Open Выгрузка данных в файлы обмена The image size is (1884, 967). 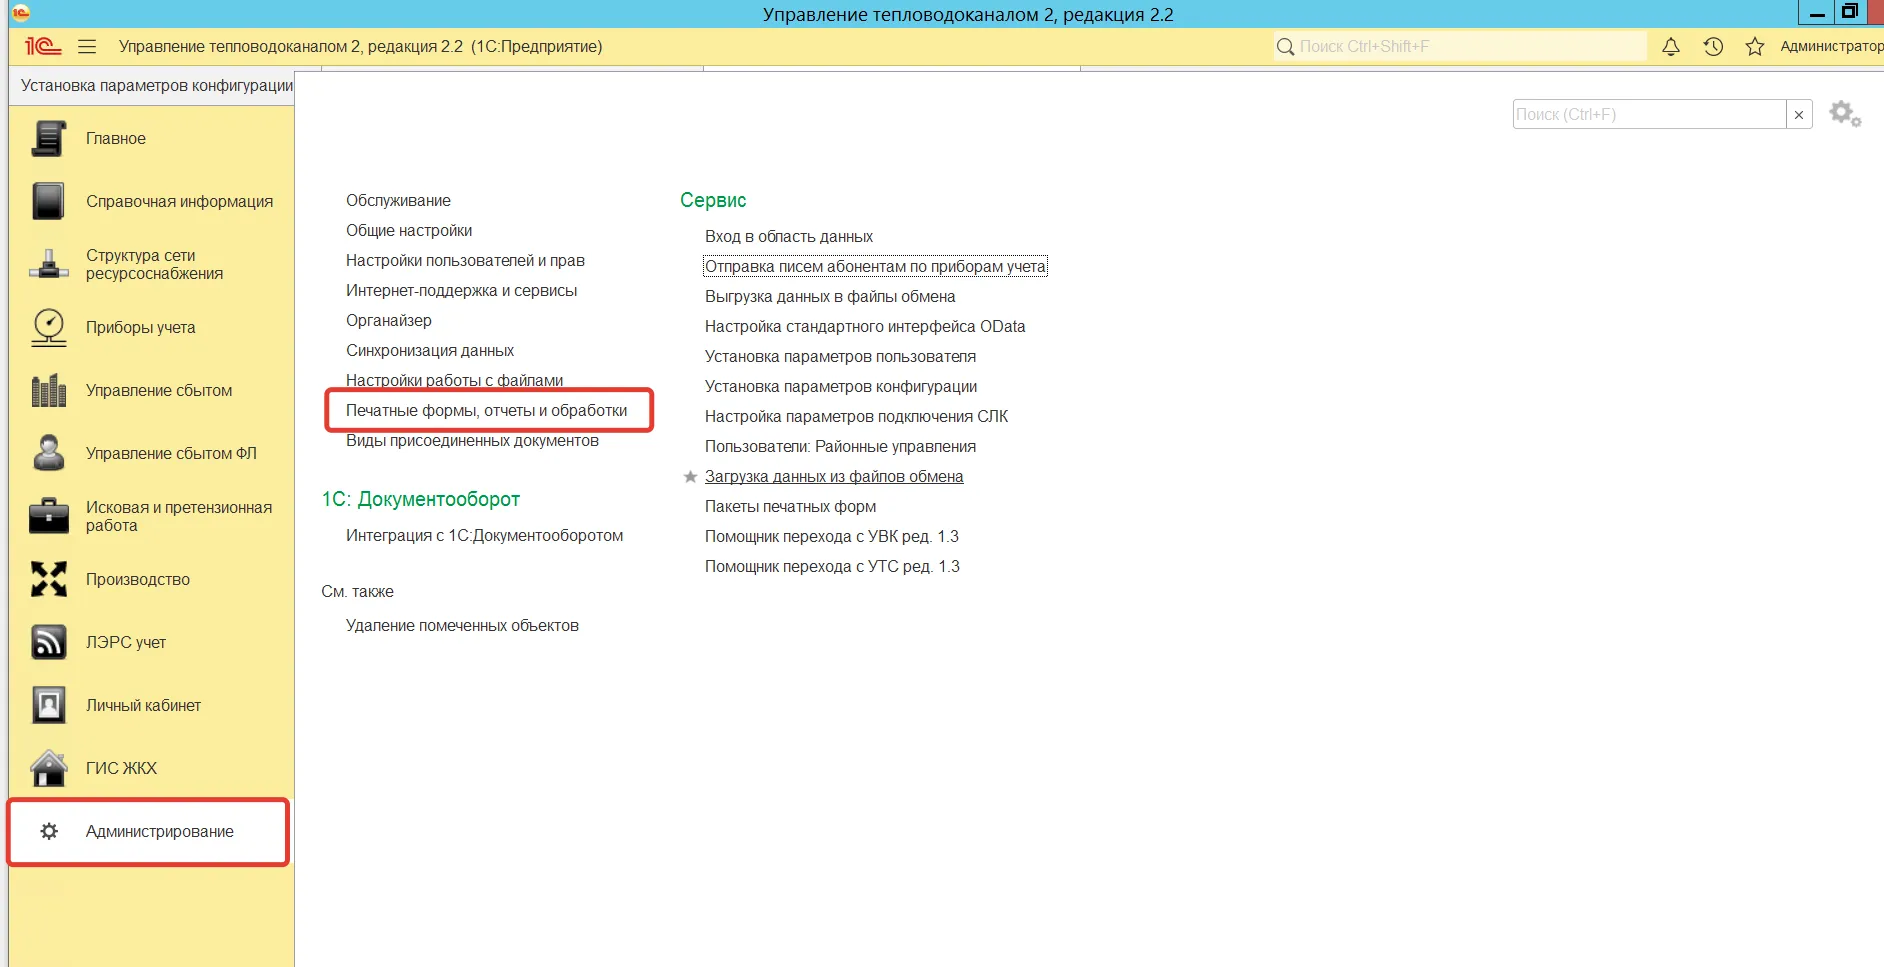tap(830, 296)
